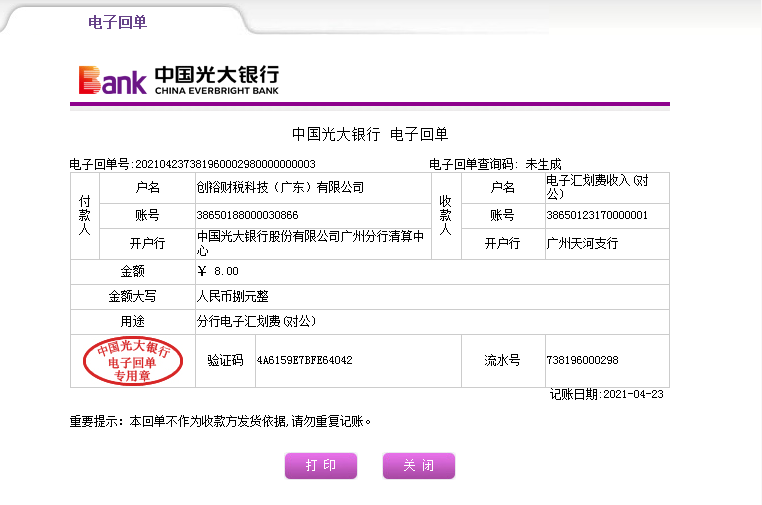Click the verification code 4A6159E7BFE64042
The image size is (762, 505).
pos(304,360)
